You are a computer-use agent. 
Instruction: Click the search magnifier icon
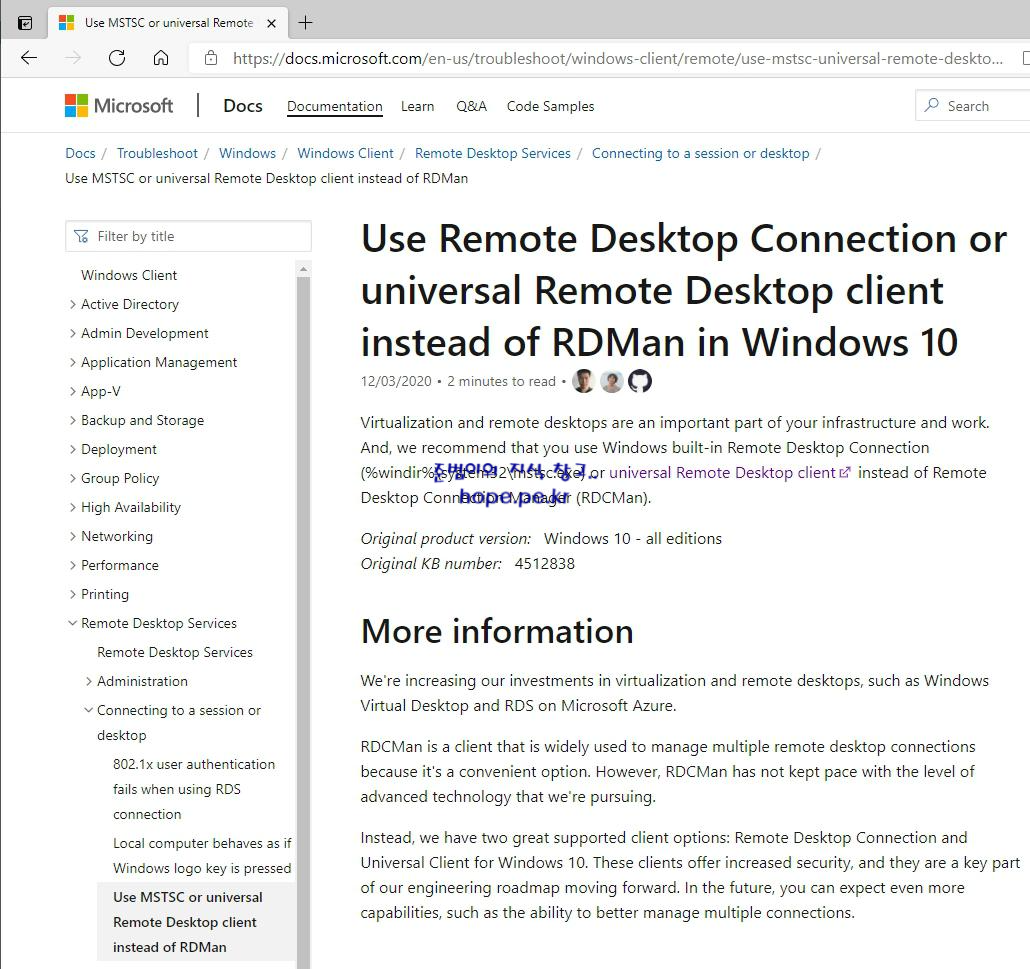tap(931, 105)
